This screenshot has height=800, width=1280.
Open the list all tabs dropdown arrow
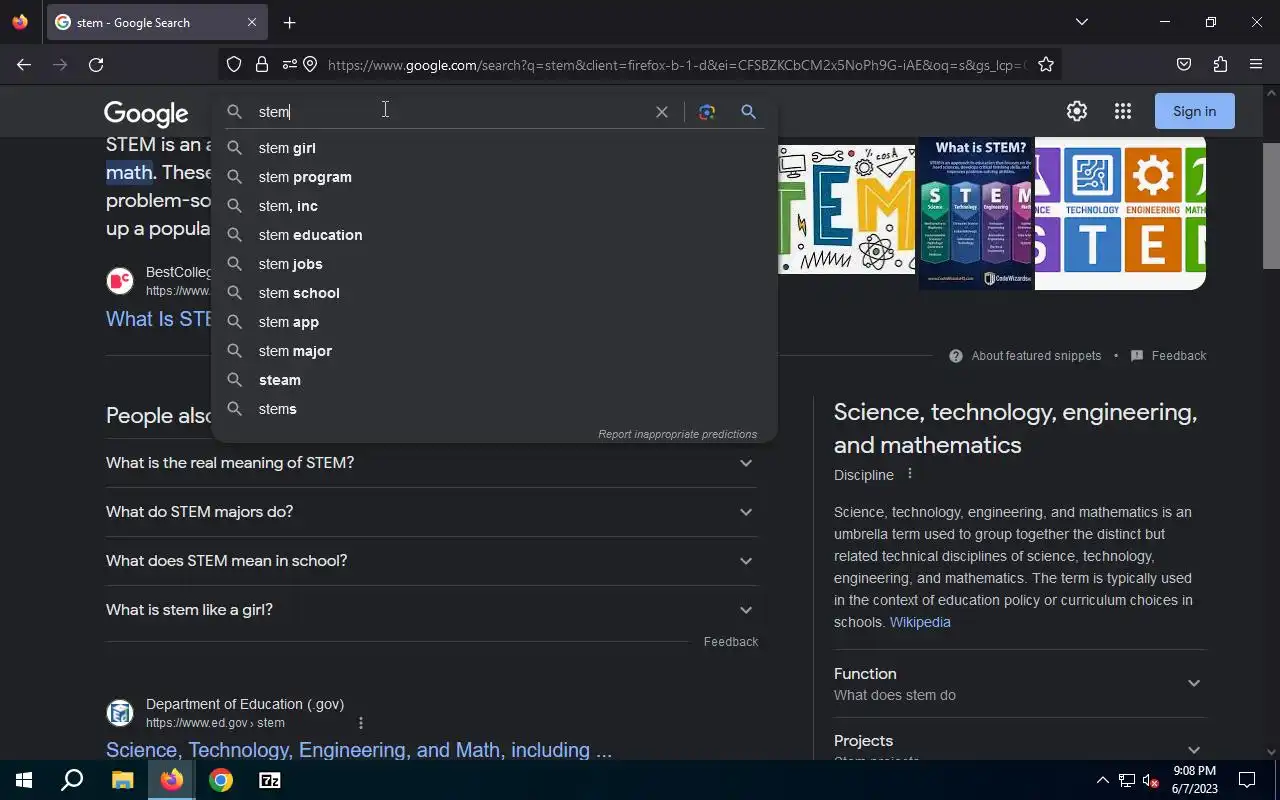(x=1081, y=22)
